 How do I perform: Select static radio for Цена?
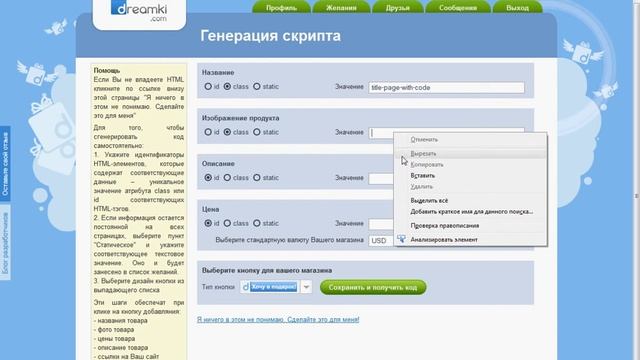coord(257,223)
